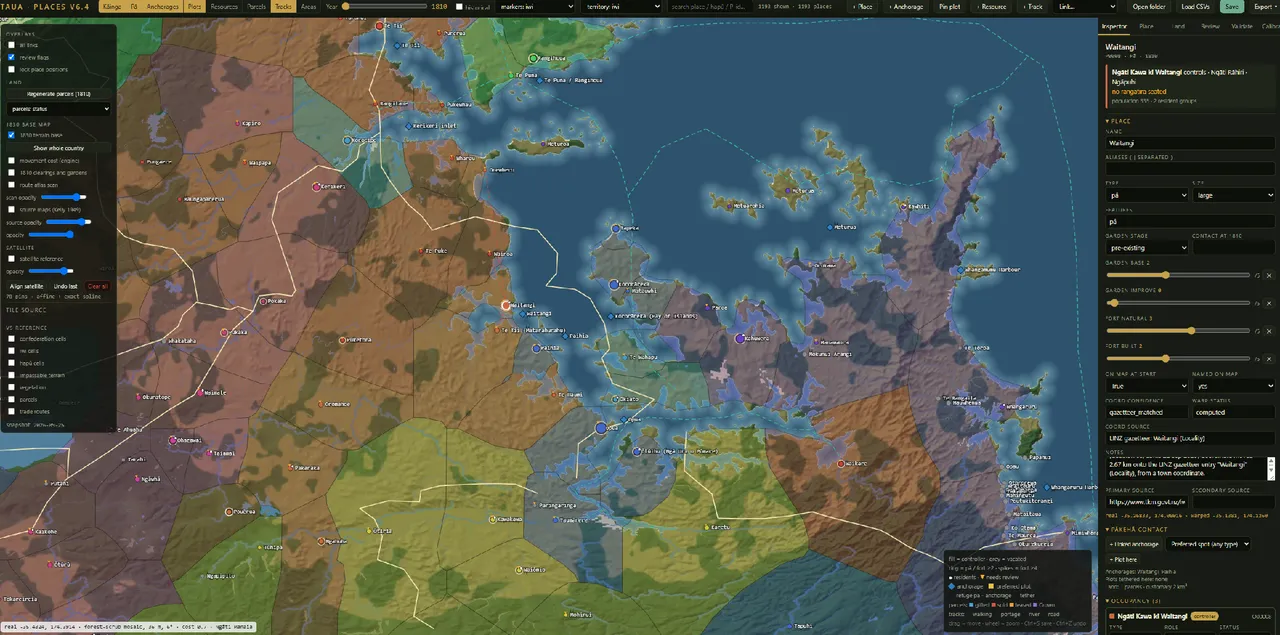Viewport: 1280px width, 635px height.
Task: Select the Oromahoe marker
Action: click(320, 403)
